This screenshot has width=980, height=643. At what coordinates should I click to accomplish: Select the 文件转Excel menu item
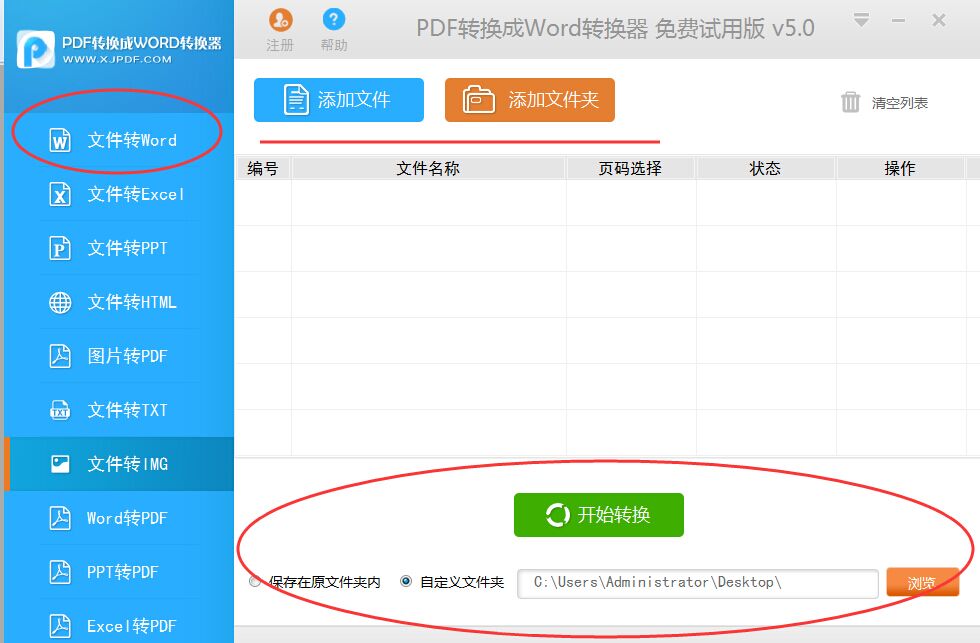[119, 194]
